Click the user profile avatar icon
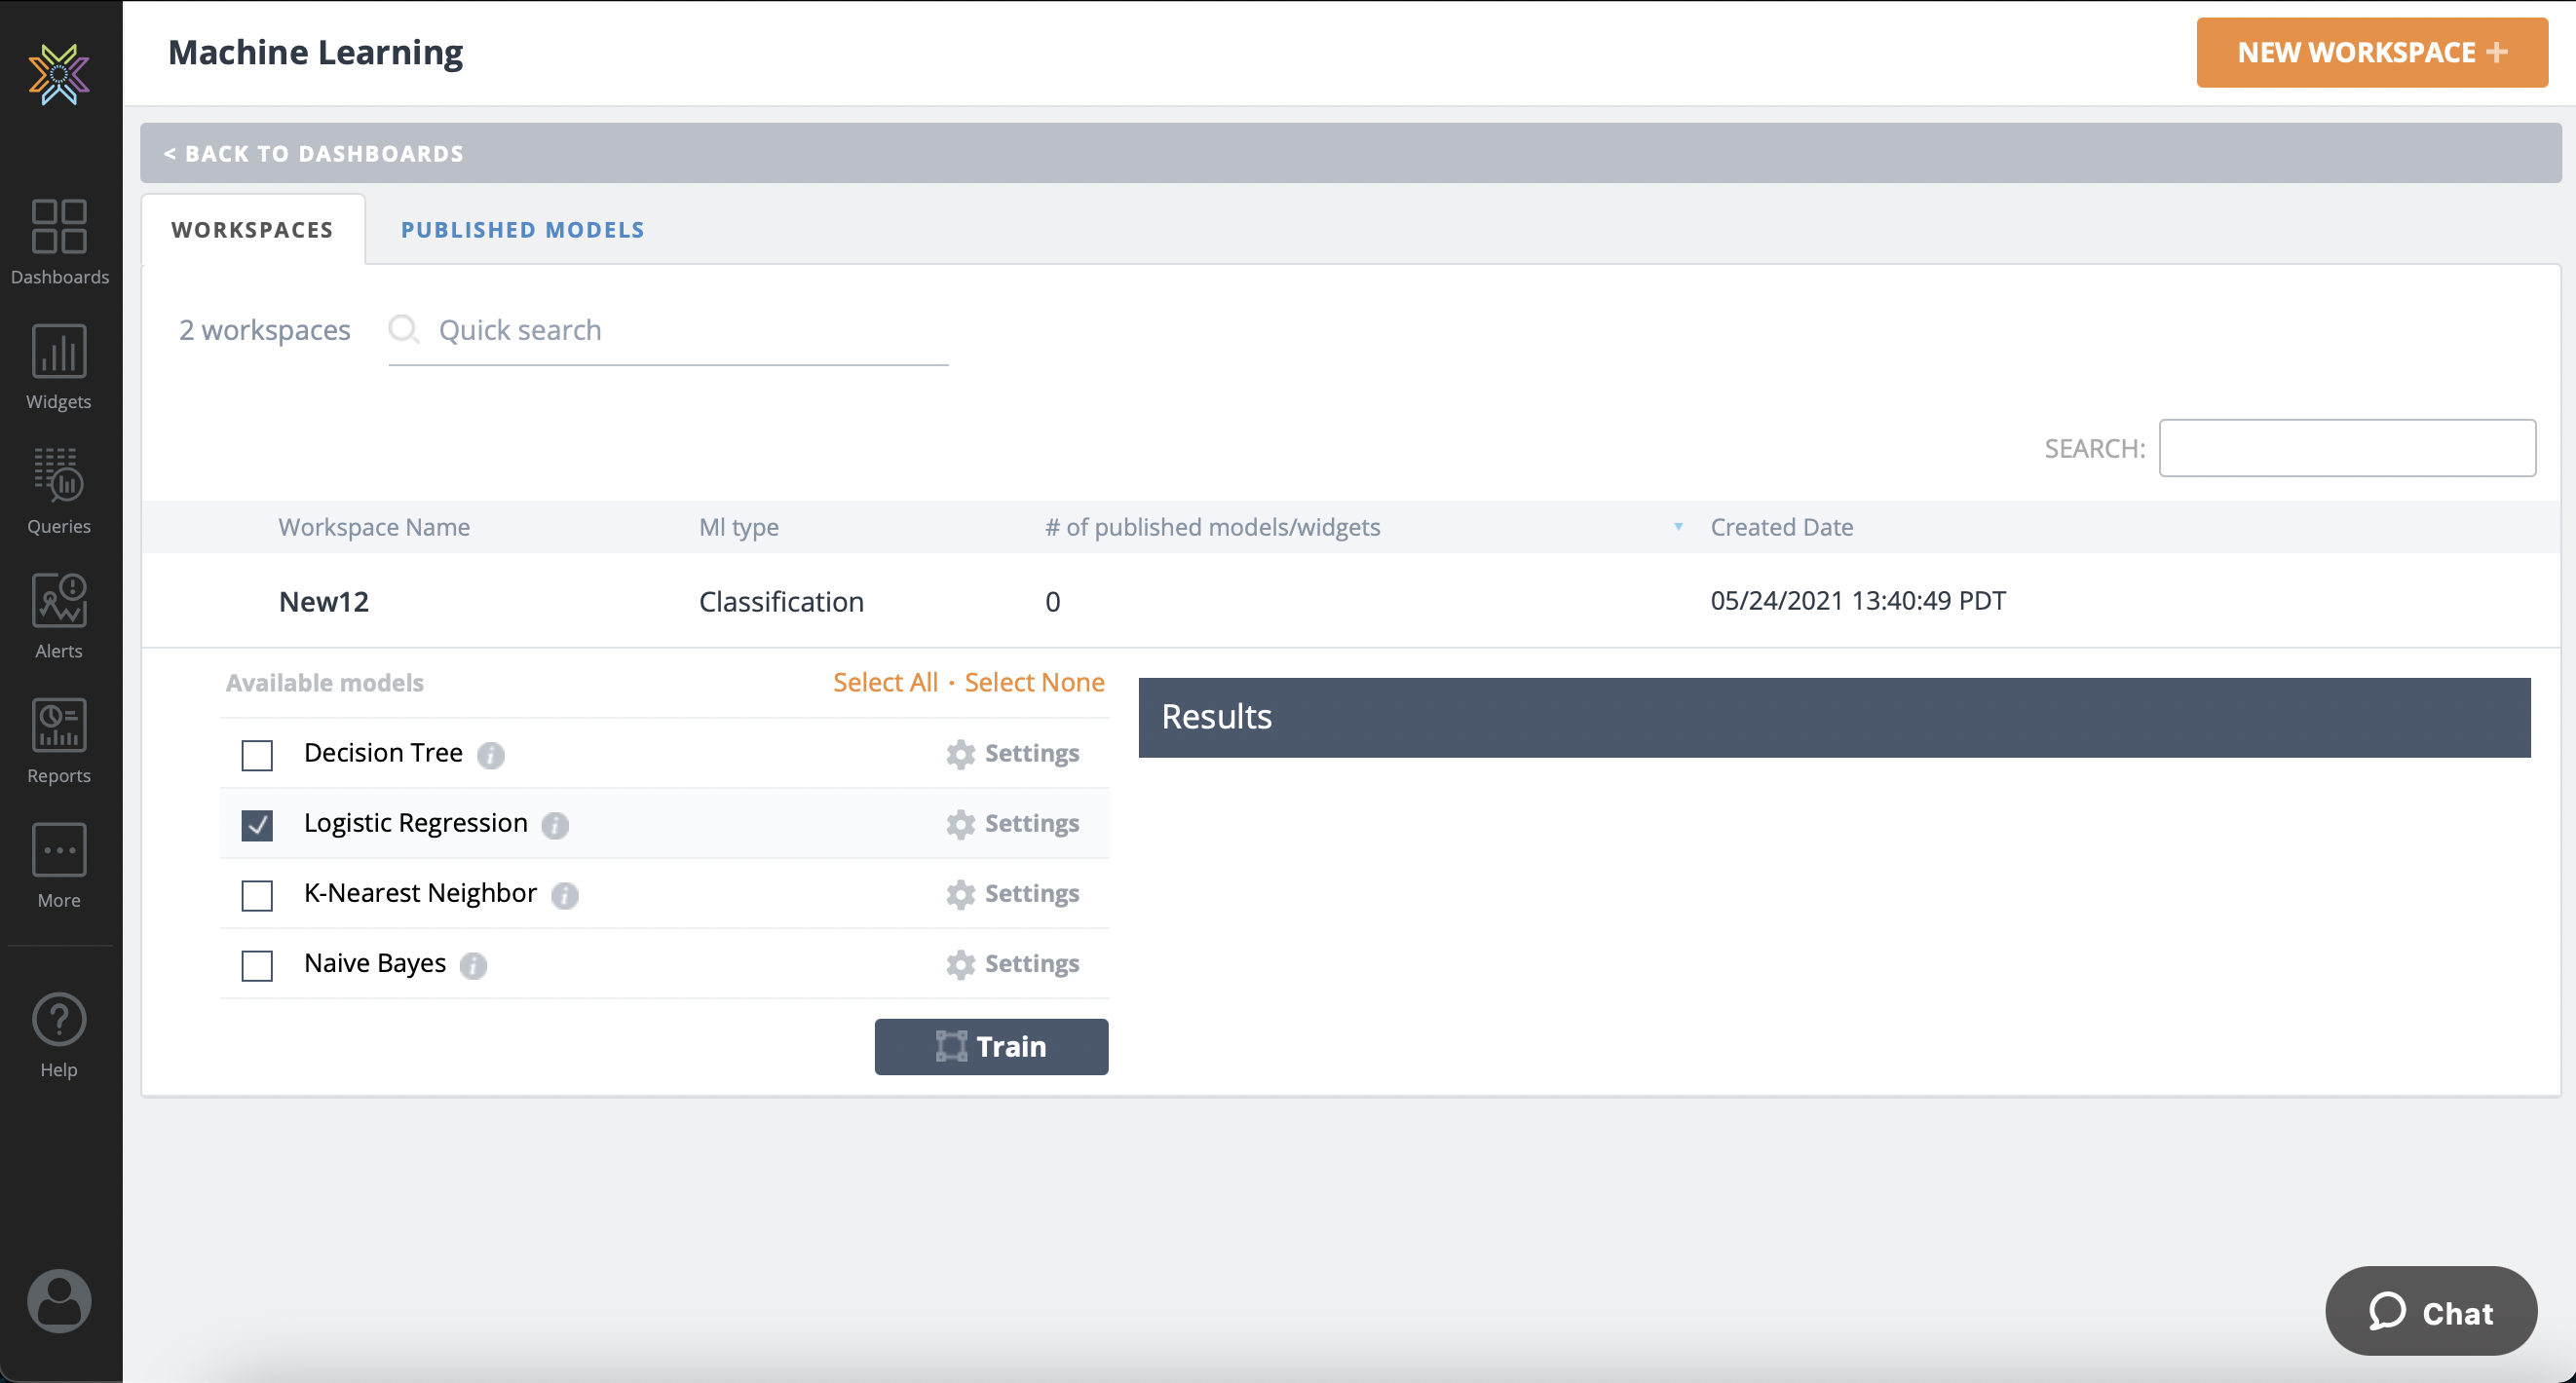The image size is (2576, 1383). click(59, 1300)
